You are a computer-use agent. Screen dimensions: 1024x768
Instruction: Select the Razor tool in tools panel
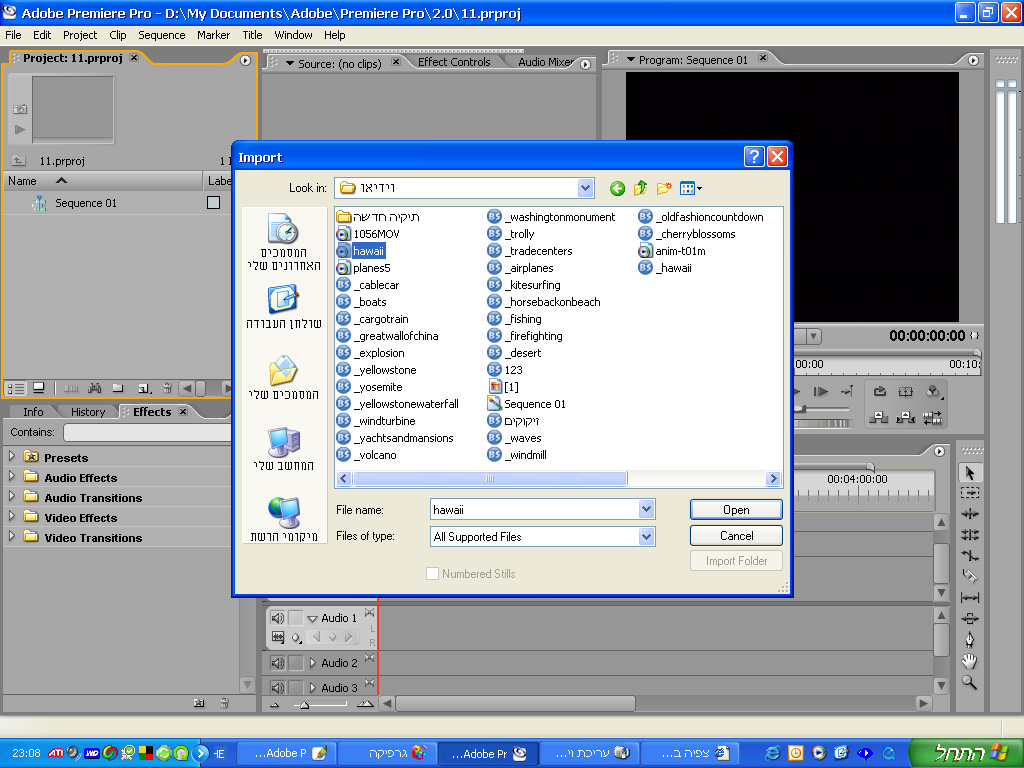pyautogui.click(x=969, y=576)
